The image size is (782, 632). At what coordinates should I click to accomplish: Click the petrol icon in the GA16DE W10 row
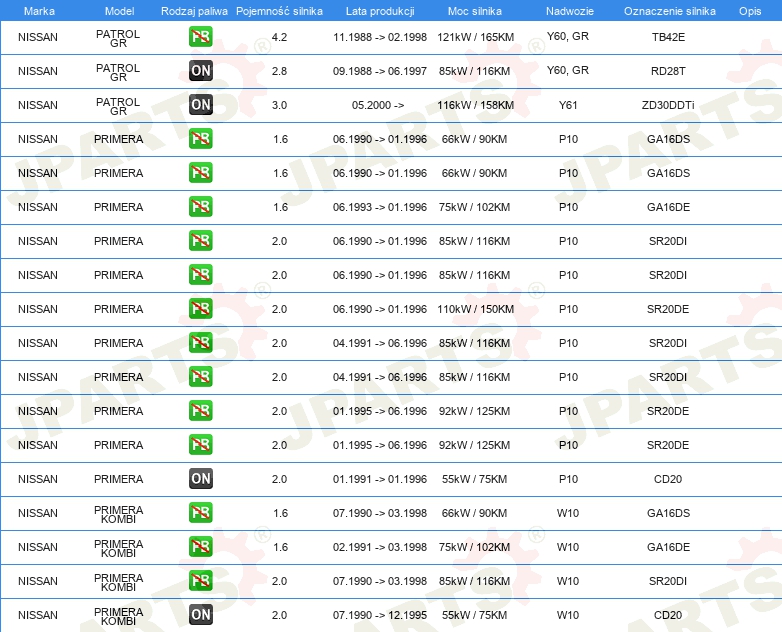click(200, 546)
